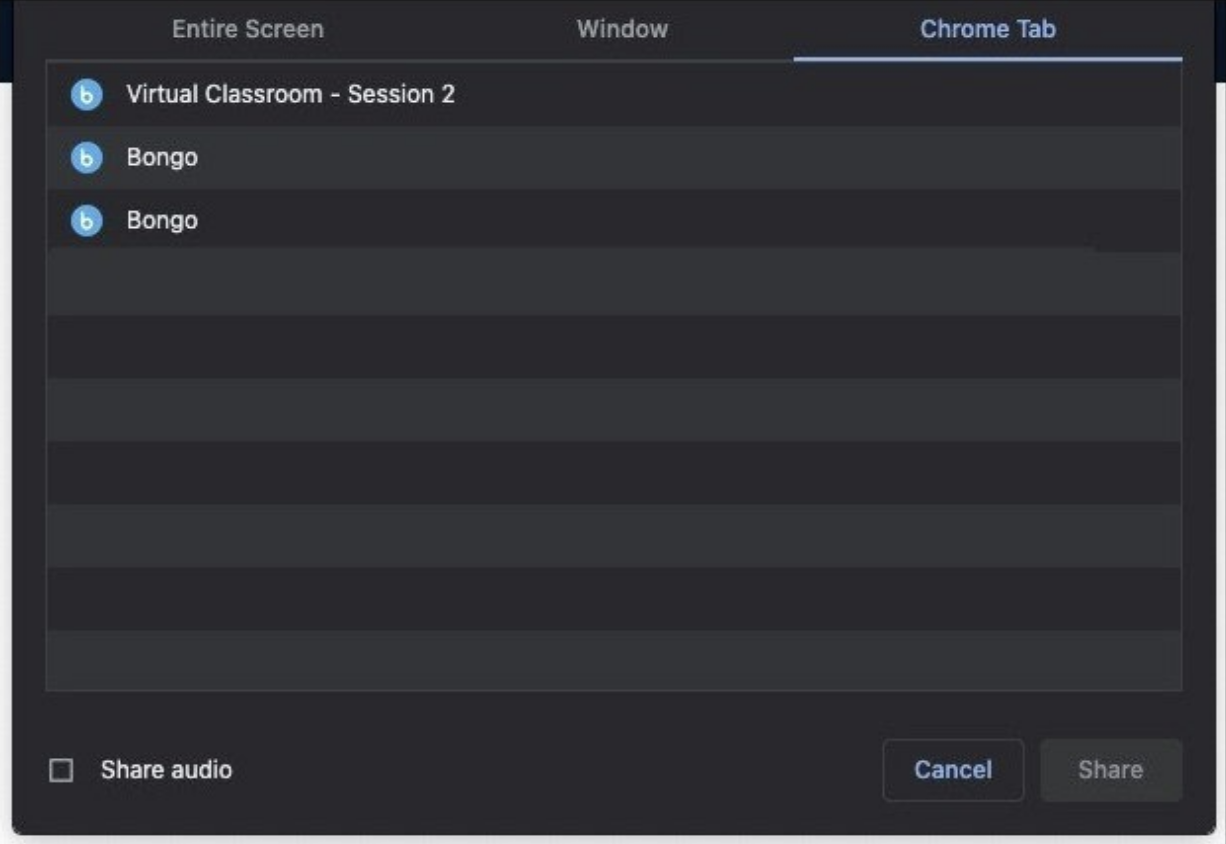This screenshot has height=844, width=1226.
Task: Click the Share audio label text
Action: pyautogui.click(x=166, y=770)
